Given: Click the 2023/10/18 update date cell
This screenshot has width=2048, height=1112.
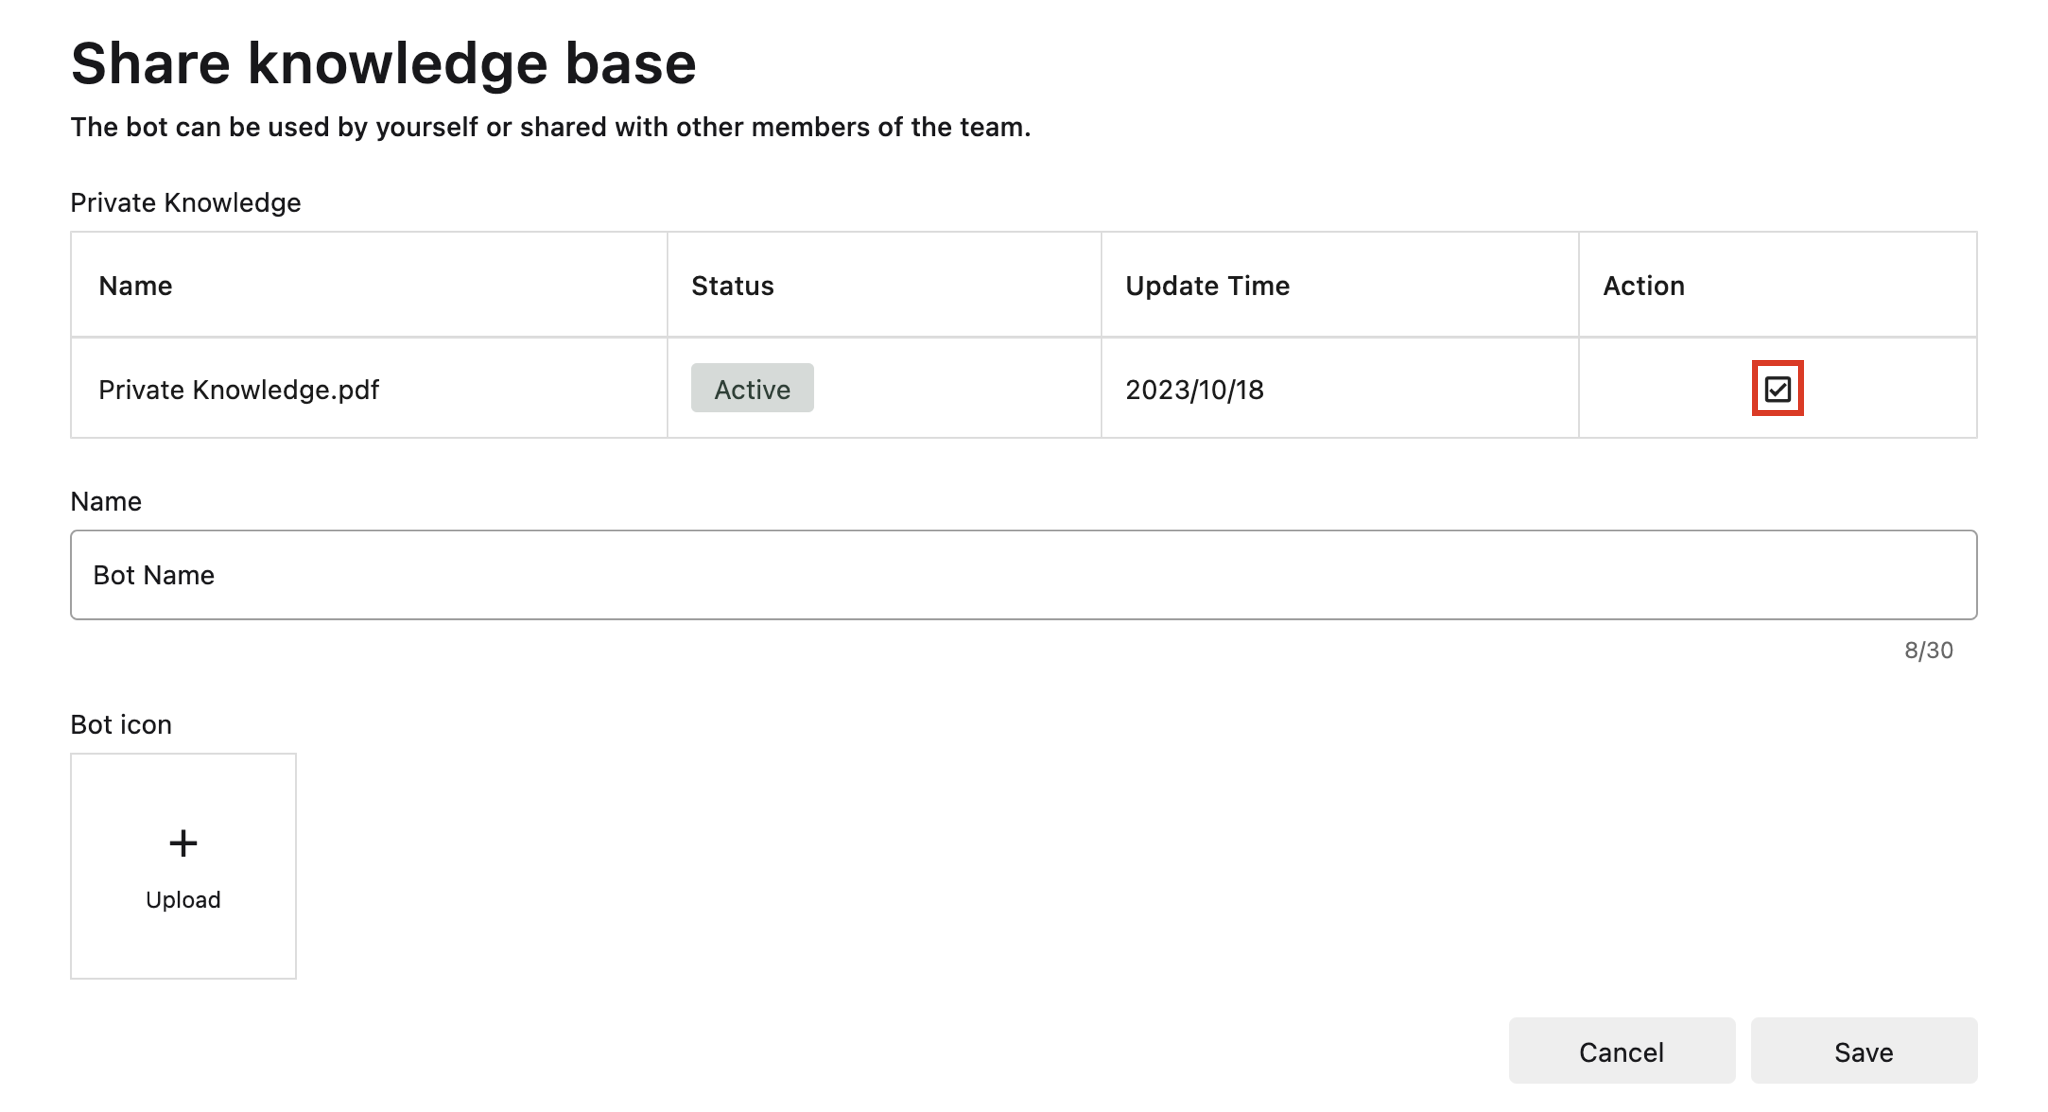Looking at the screenshot, I should [1194, 389].
